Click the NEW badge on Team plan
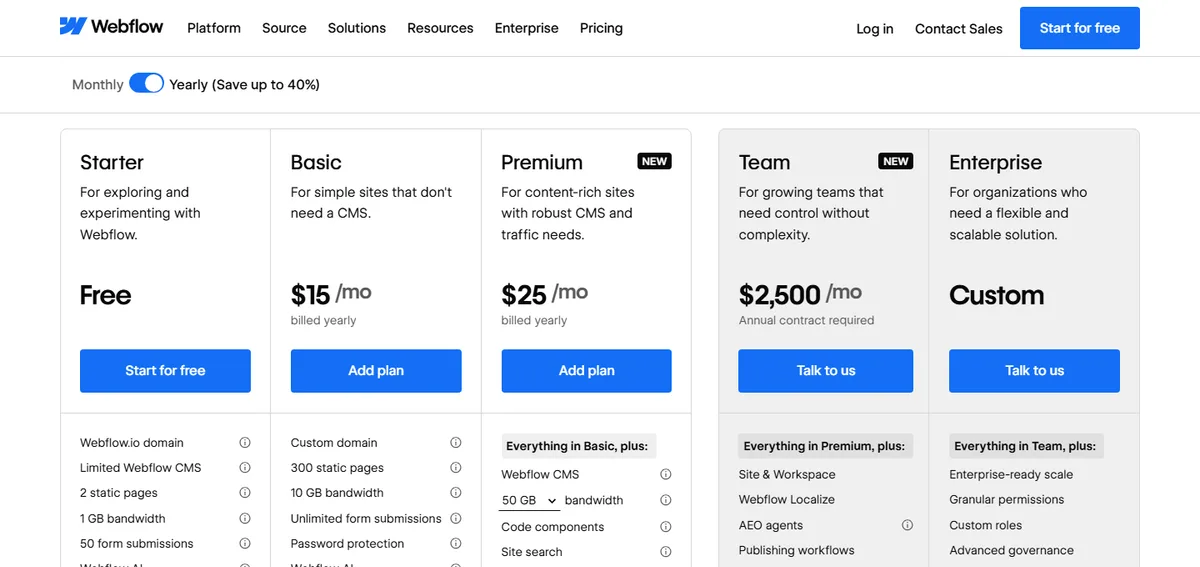Image resolution: width=1200 pixels, height=567 pixels. 896,161
